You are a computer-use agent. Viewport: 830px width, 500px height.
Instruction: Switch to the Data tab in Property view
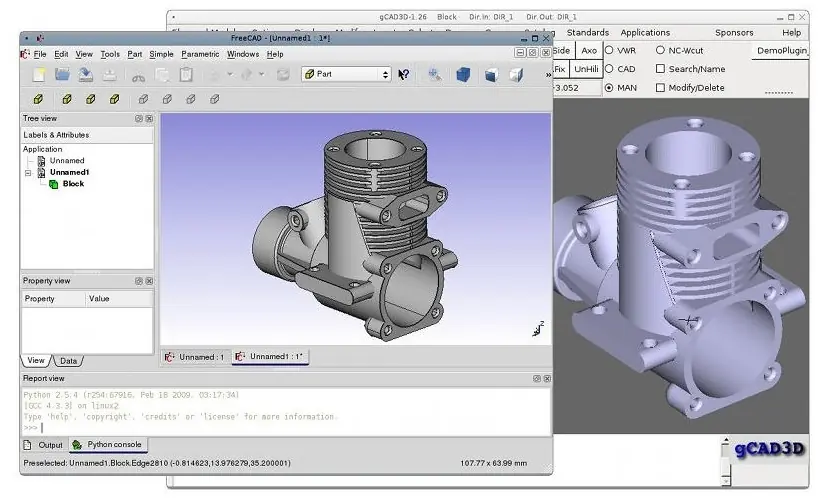pyautogui.click(x=68, y=361)
